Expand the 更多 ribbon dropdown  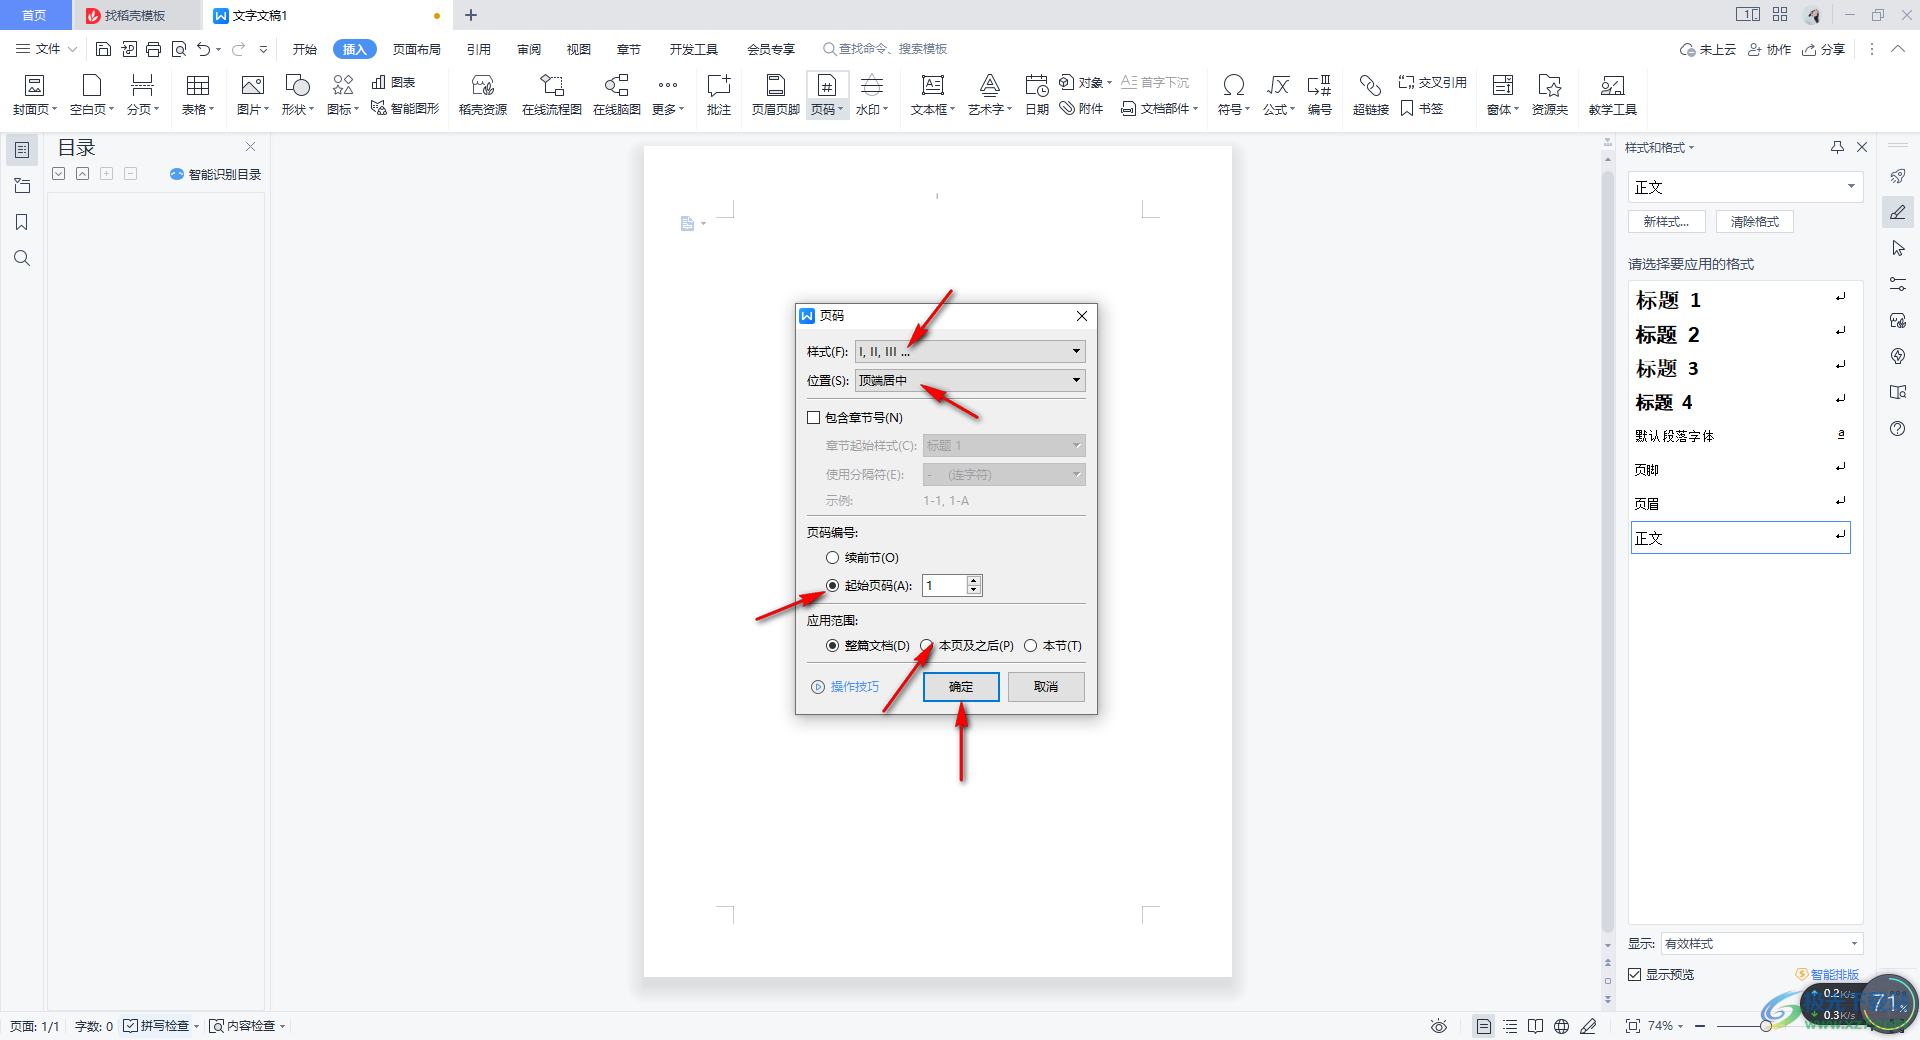click(668, 109)
